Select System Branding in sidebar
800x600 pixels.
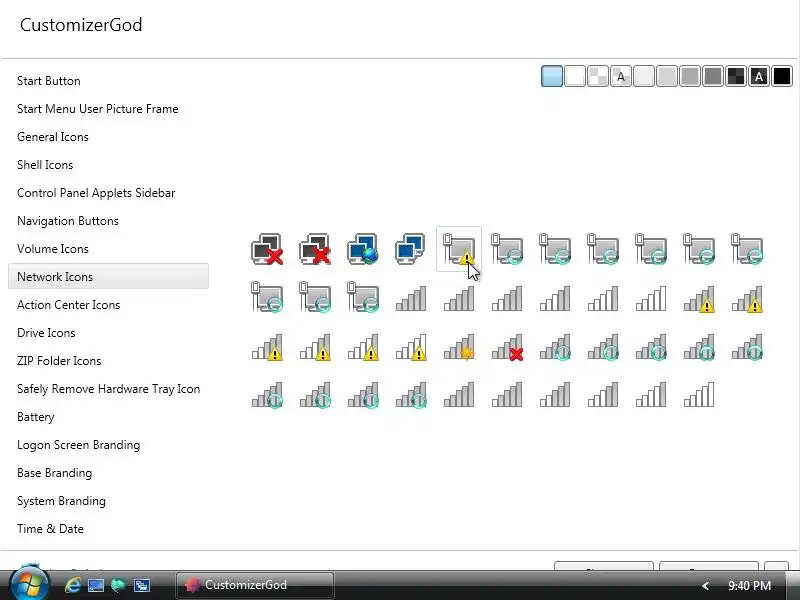pos(61,501)
